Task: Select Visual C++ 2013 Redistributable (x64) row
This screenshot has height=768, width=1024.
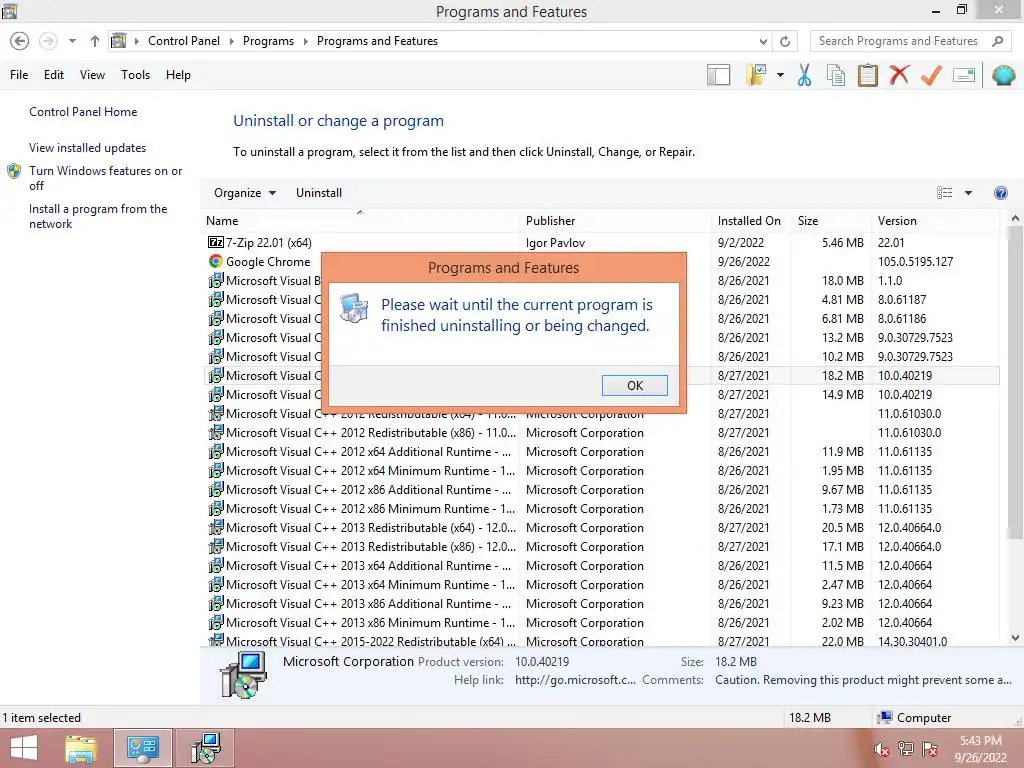Action: pos(601,527)
